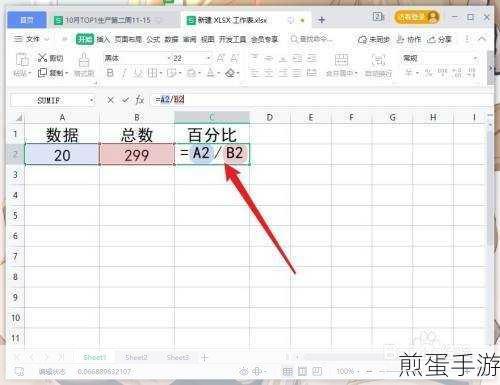
Task: Click the Copy icon
Action: [x=42, y=73]
